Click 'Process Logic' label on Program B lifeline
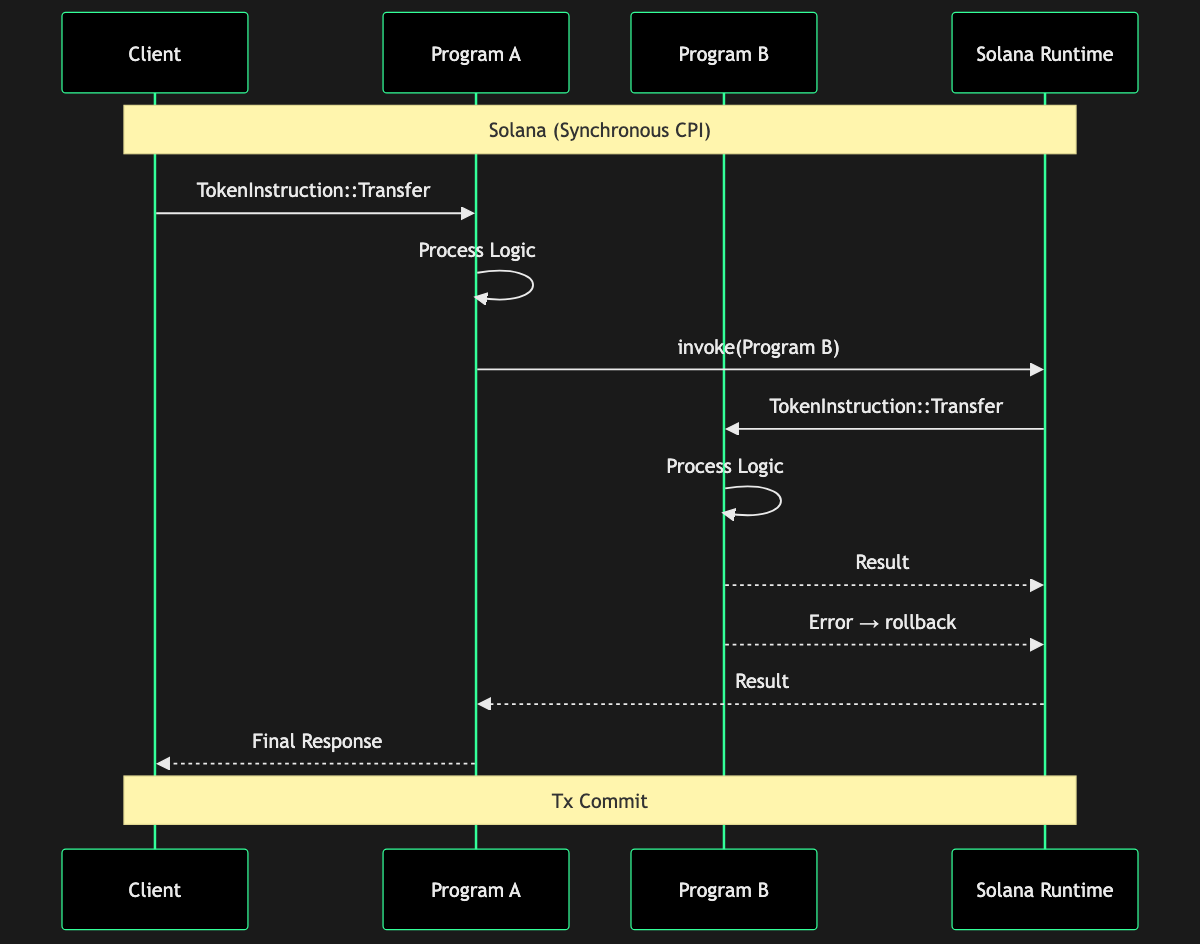Image resolution: width=1200 pixels, height=944 pixels. 725,466
